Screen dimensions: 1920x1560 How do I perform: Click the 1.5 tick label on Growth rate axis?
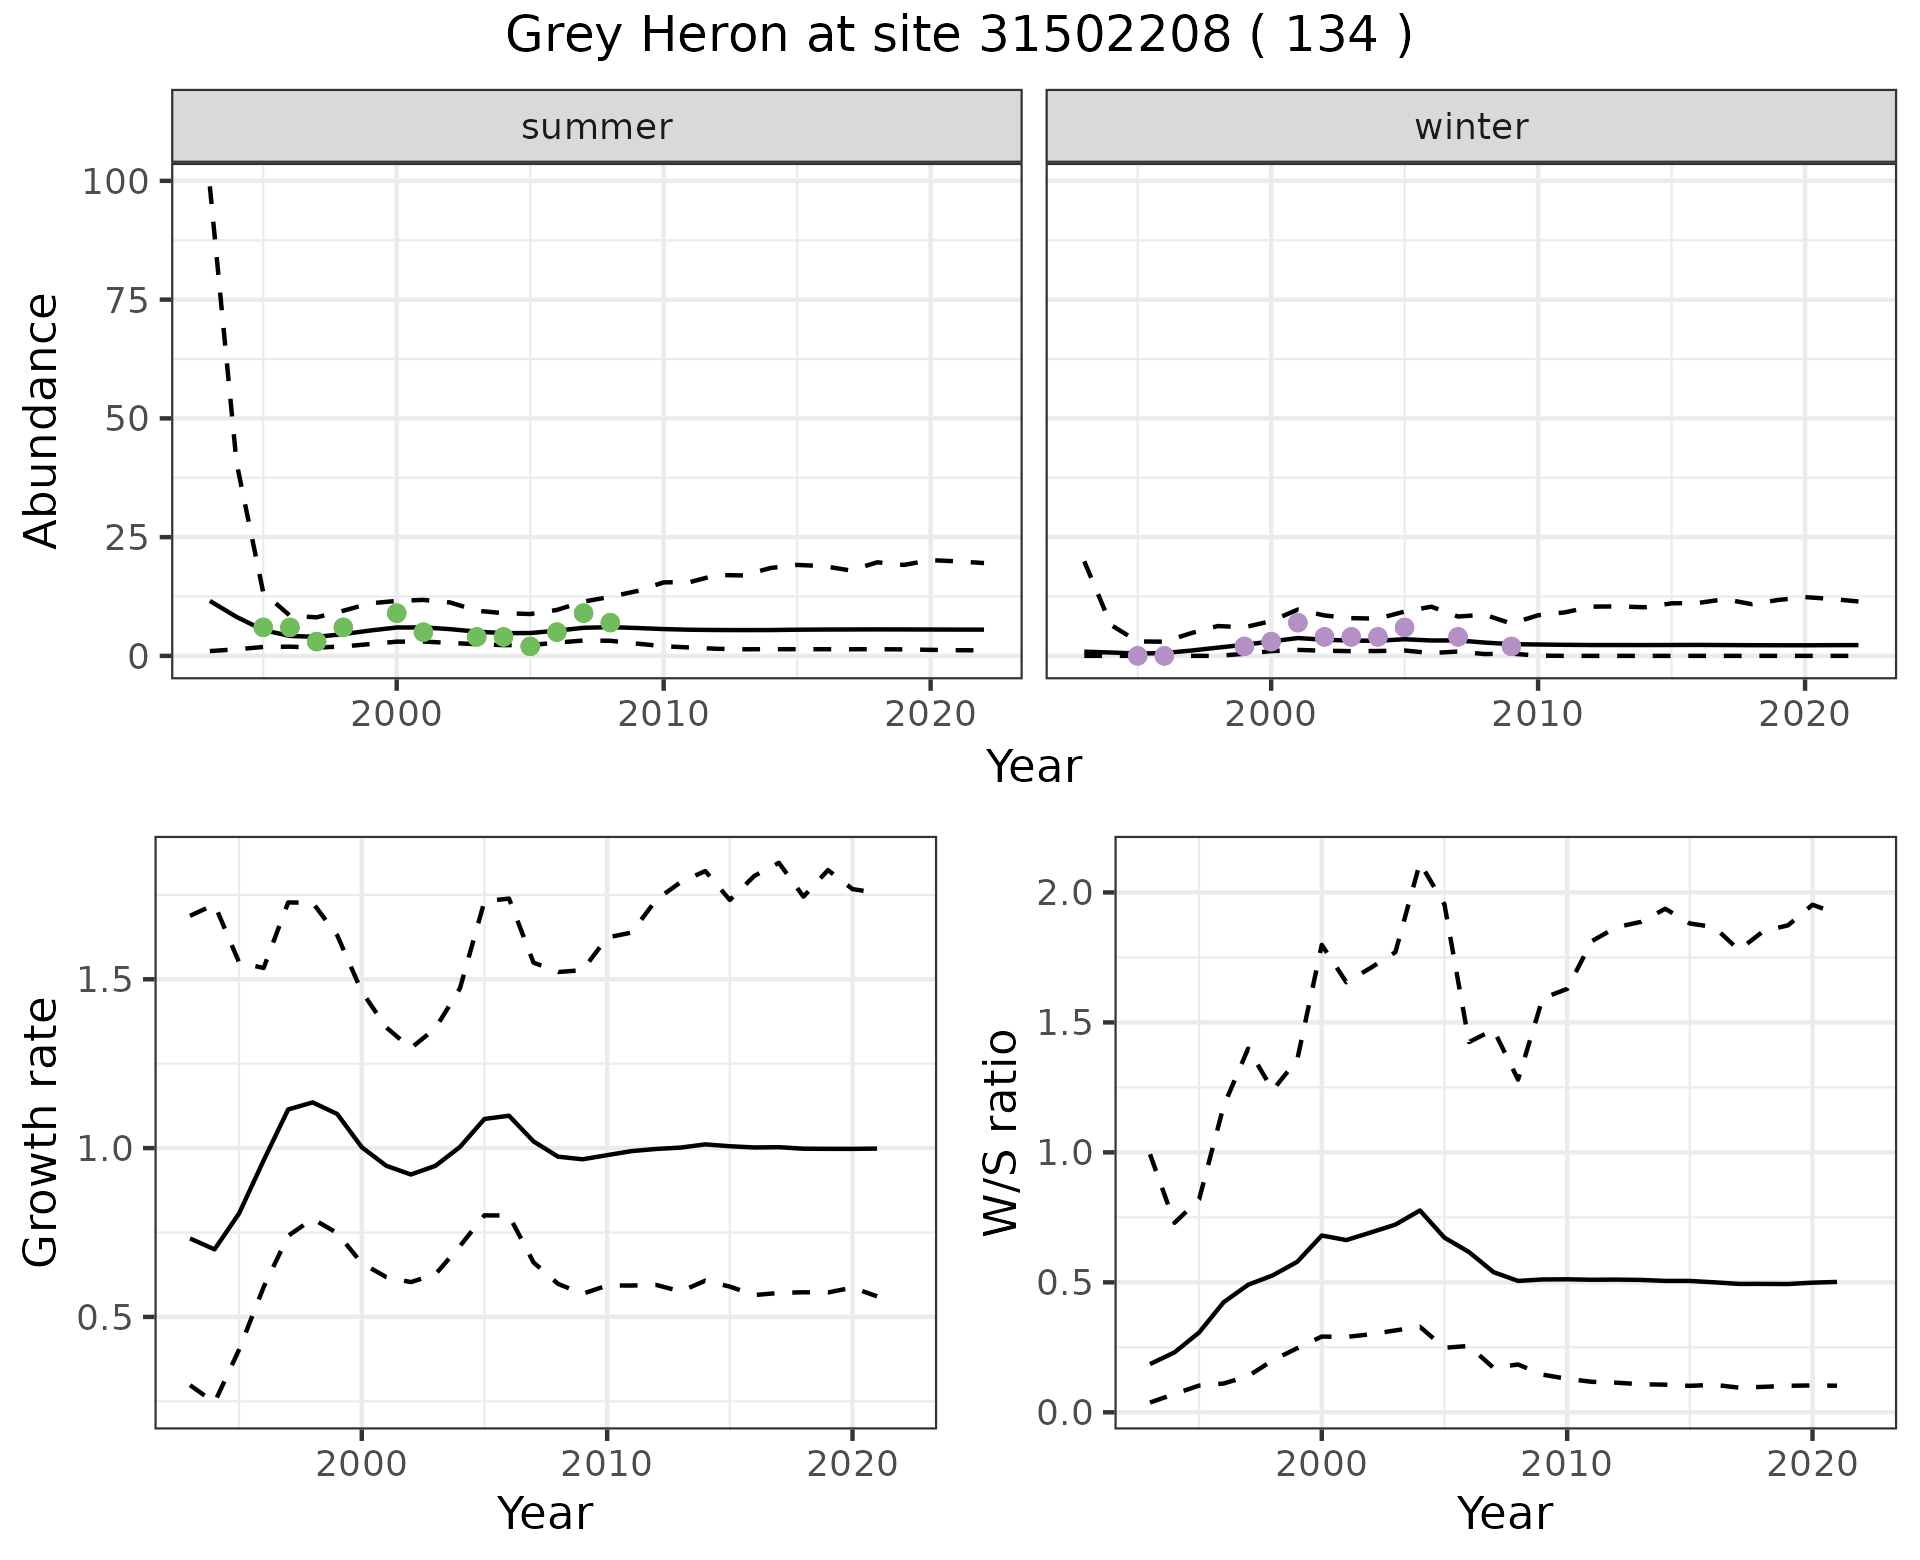click(x=106, y=980)
